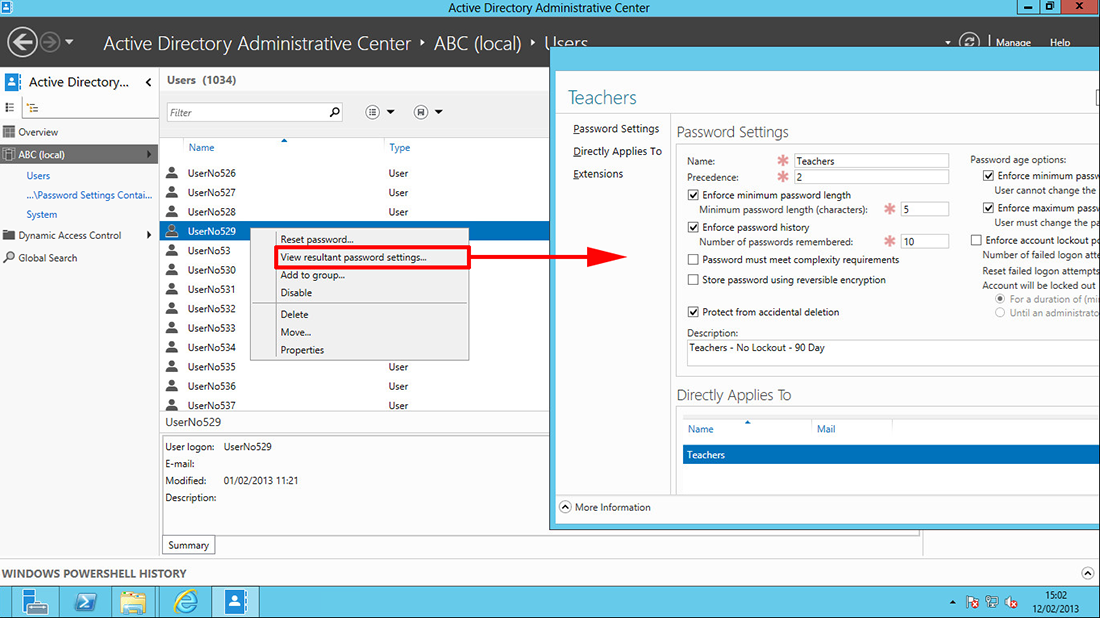Toggle Password must meet complexity requirements
Screen dimensions: 1100x618
693,260
